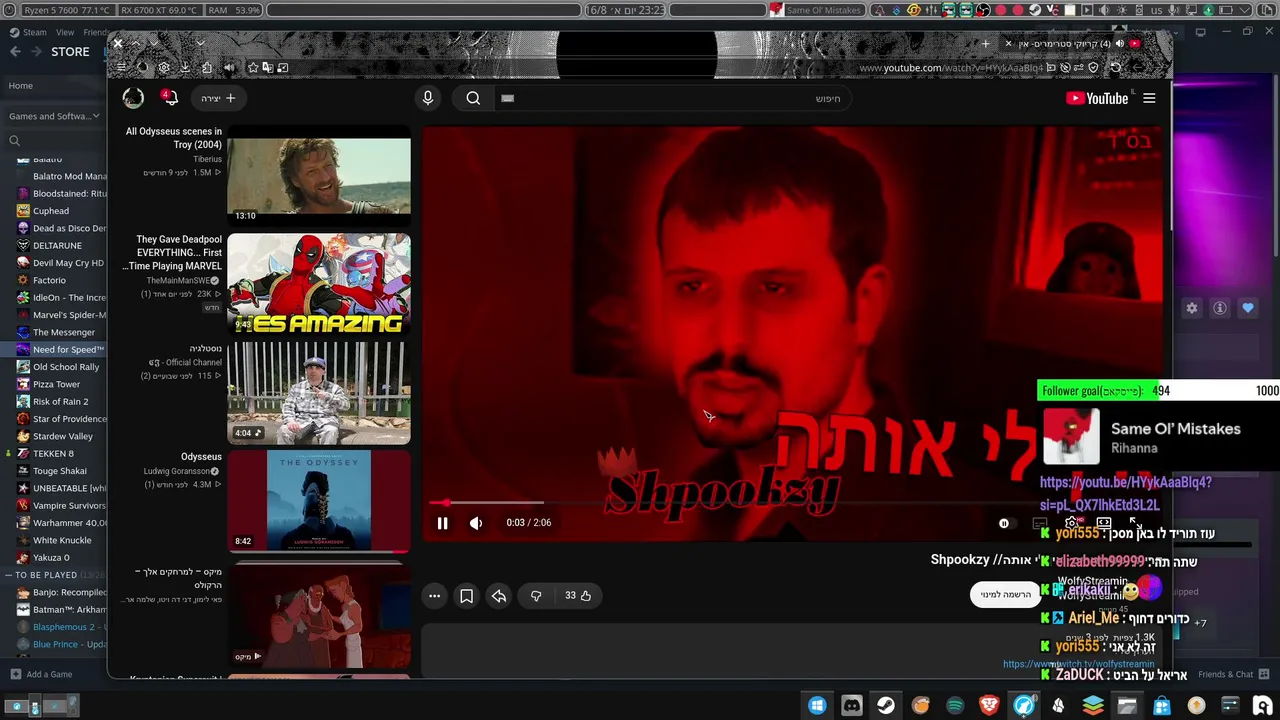Click the YouTube search field
This screenshot has width=1280, height=720.
(x=672, y=98)
